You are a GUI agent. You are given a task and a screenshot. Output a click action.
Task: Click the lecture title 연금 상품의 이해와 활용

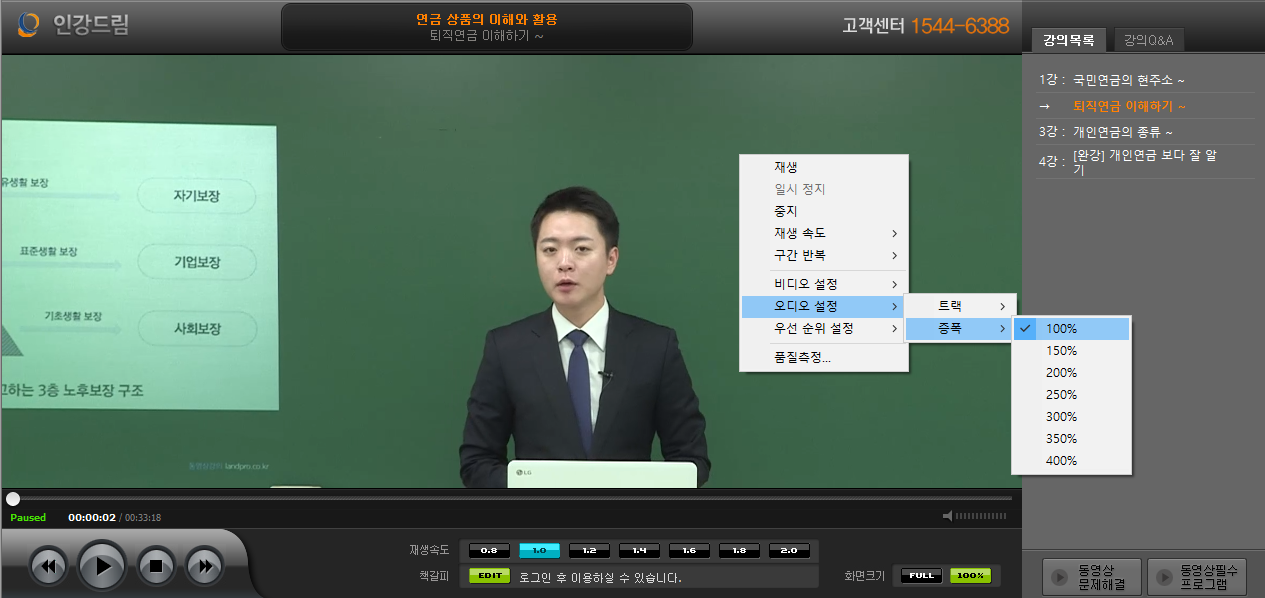[x=487, y=19]
